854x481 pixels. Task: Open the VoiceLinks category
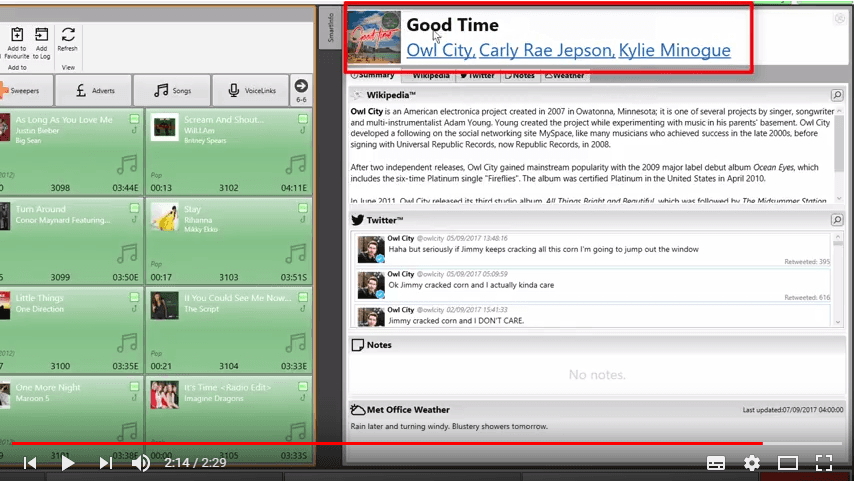coord(251,90)
